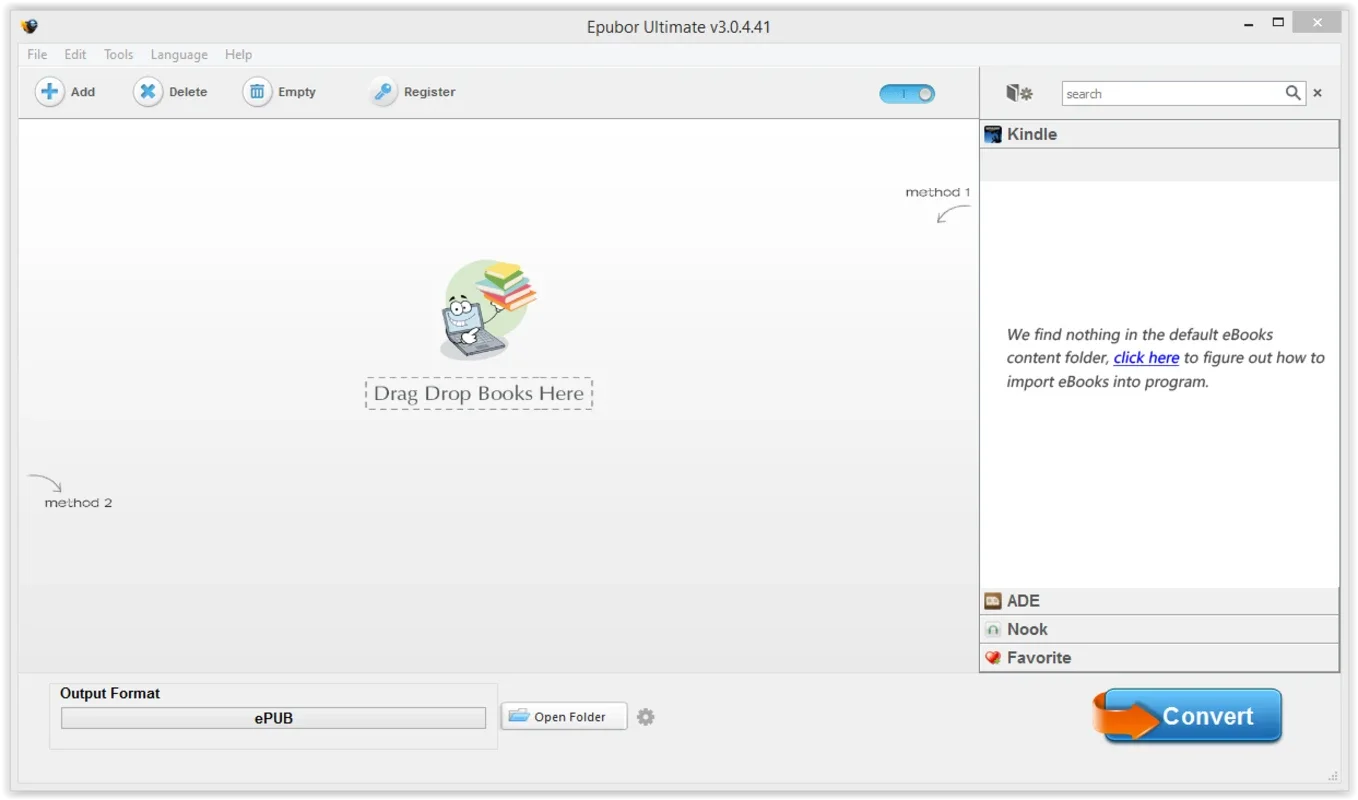Click the laptop-with-books illustration
This screenshot has height=800, width=1358.
pyautogui.click(x=487, y=310)
